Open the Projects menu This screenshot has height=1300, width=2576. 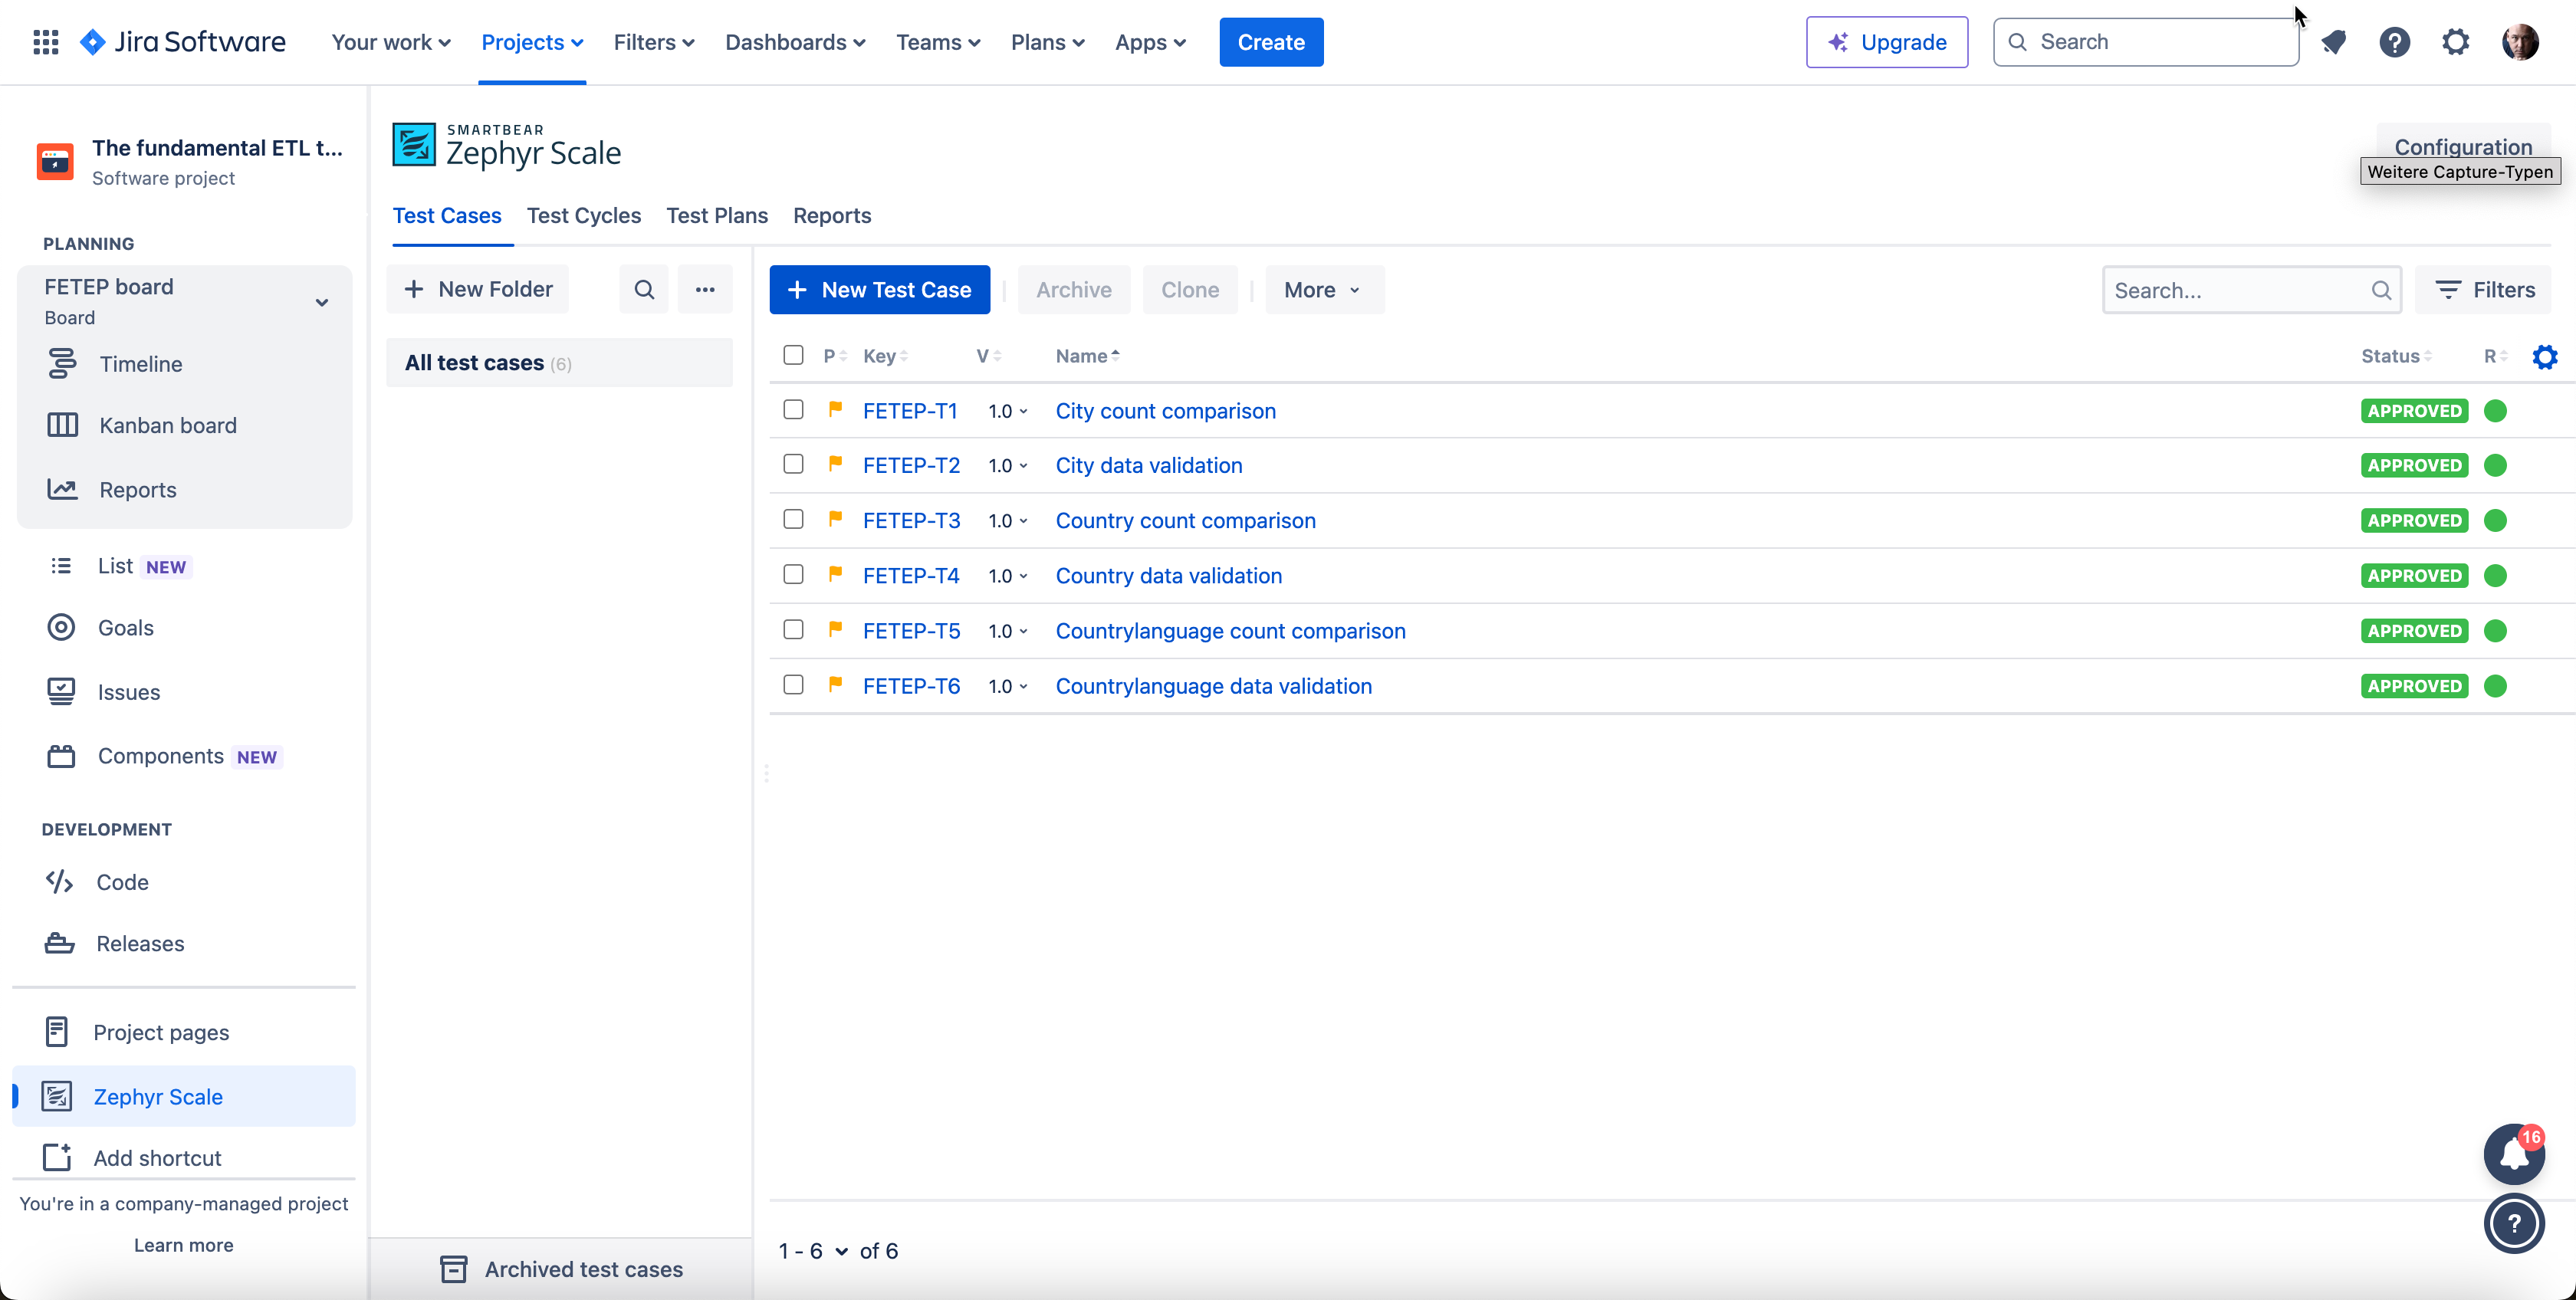point(532,42)
